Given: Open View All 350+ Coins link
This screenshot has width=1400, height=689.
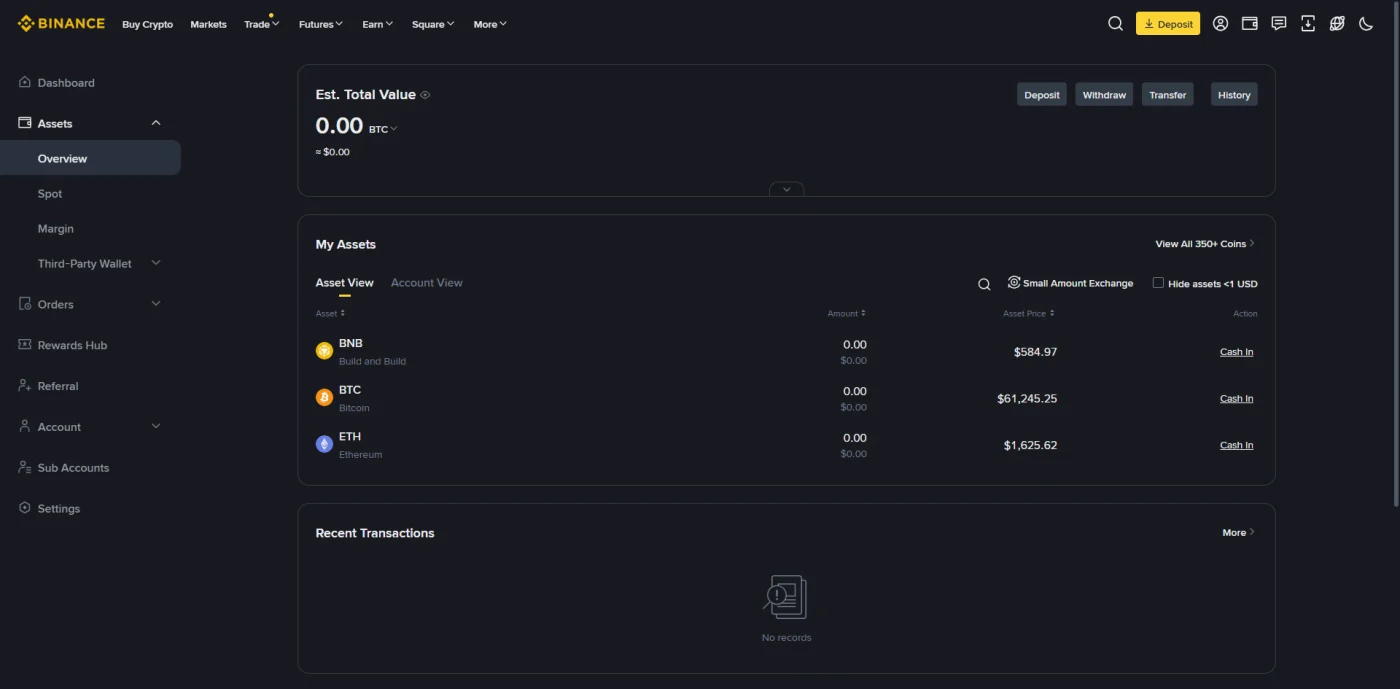Looking at the screenshot, I should click(1205, 244).
